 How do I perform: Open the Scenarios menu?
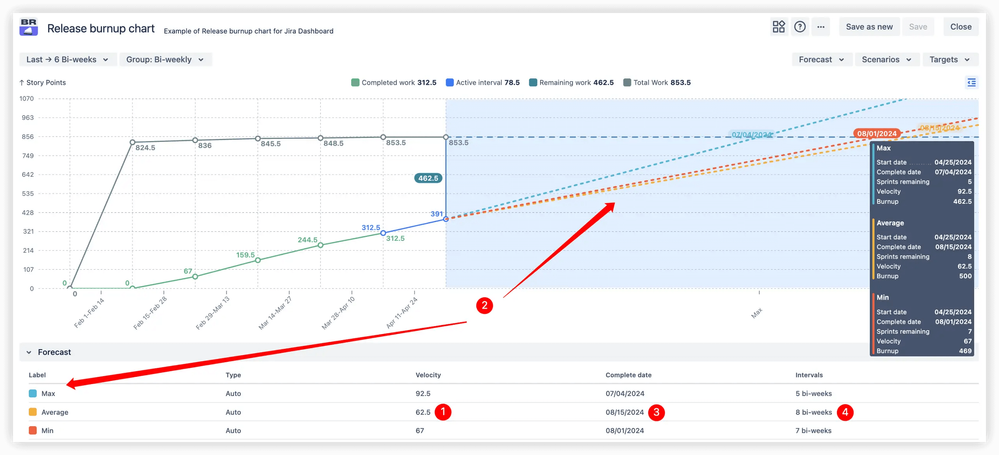pyautogui.click(x=886, y=60)
